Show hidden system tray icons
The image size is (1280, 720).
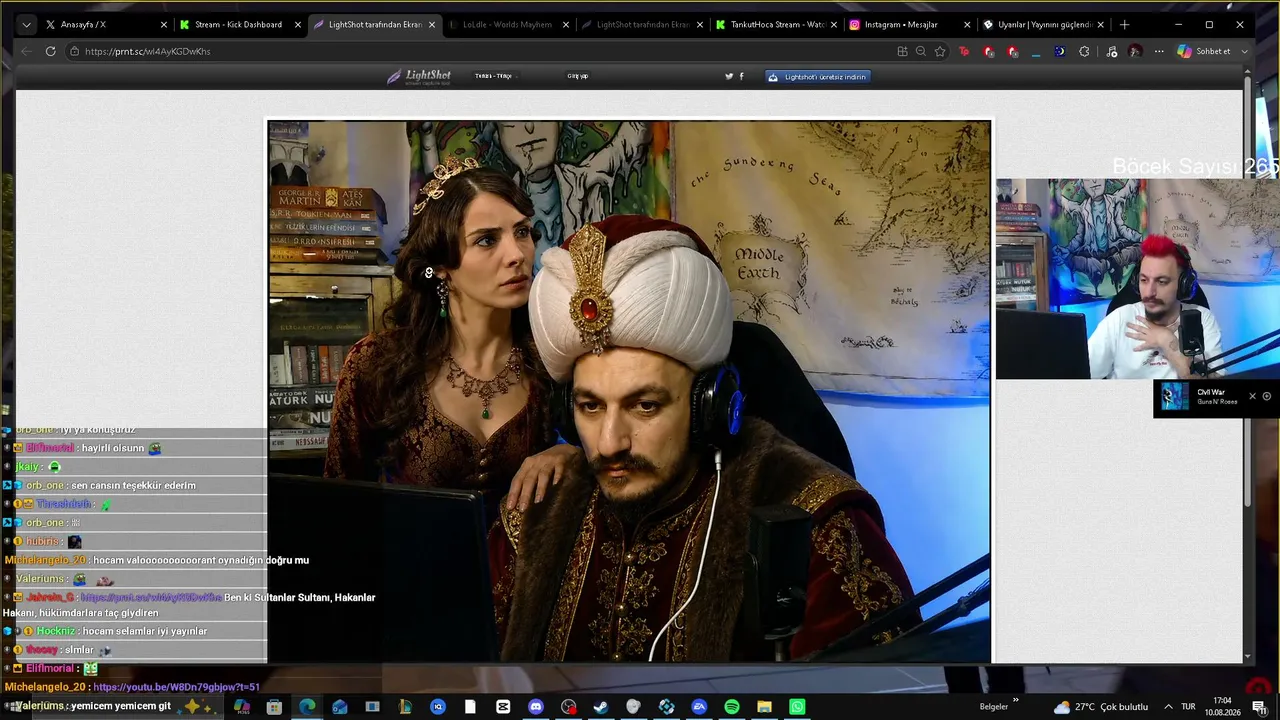[1167, 707]
